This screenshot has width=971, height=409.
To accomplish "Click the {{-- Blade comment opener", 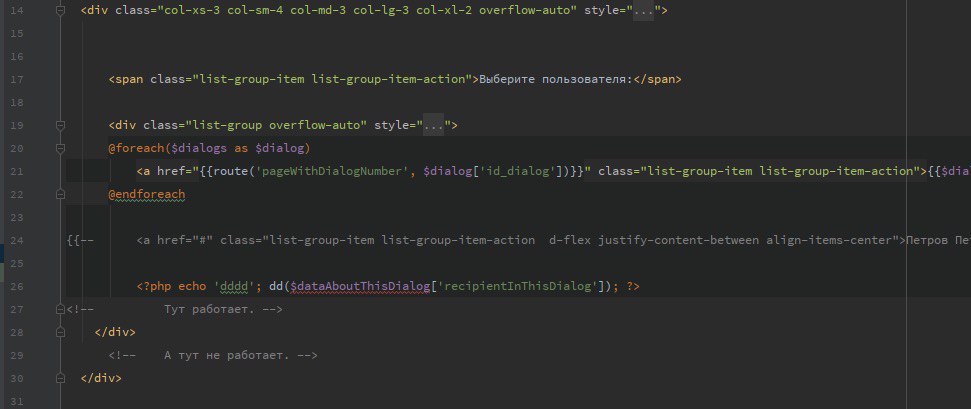I will coord(80,240).
